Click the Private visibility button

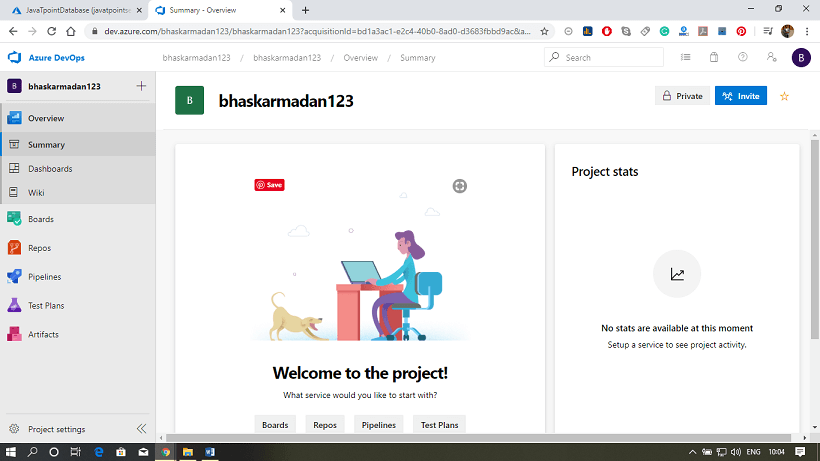tap(682, 96)
